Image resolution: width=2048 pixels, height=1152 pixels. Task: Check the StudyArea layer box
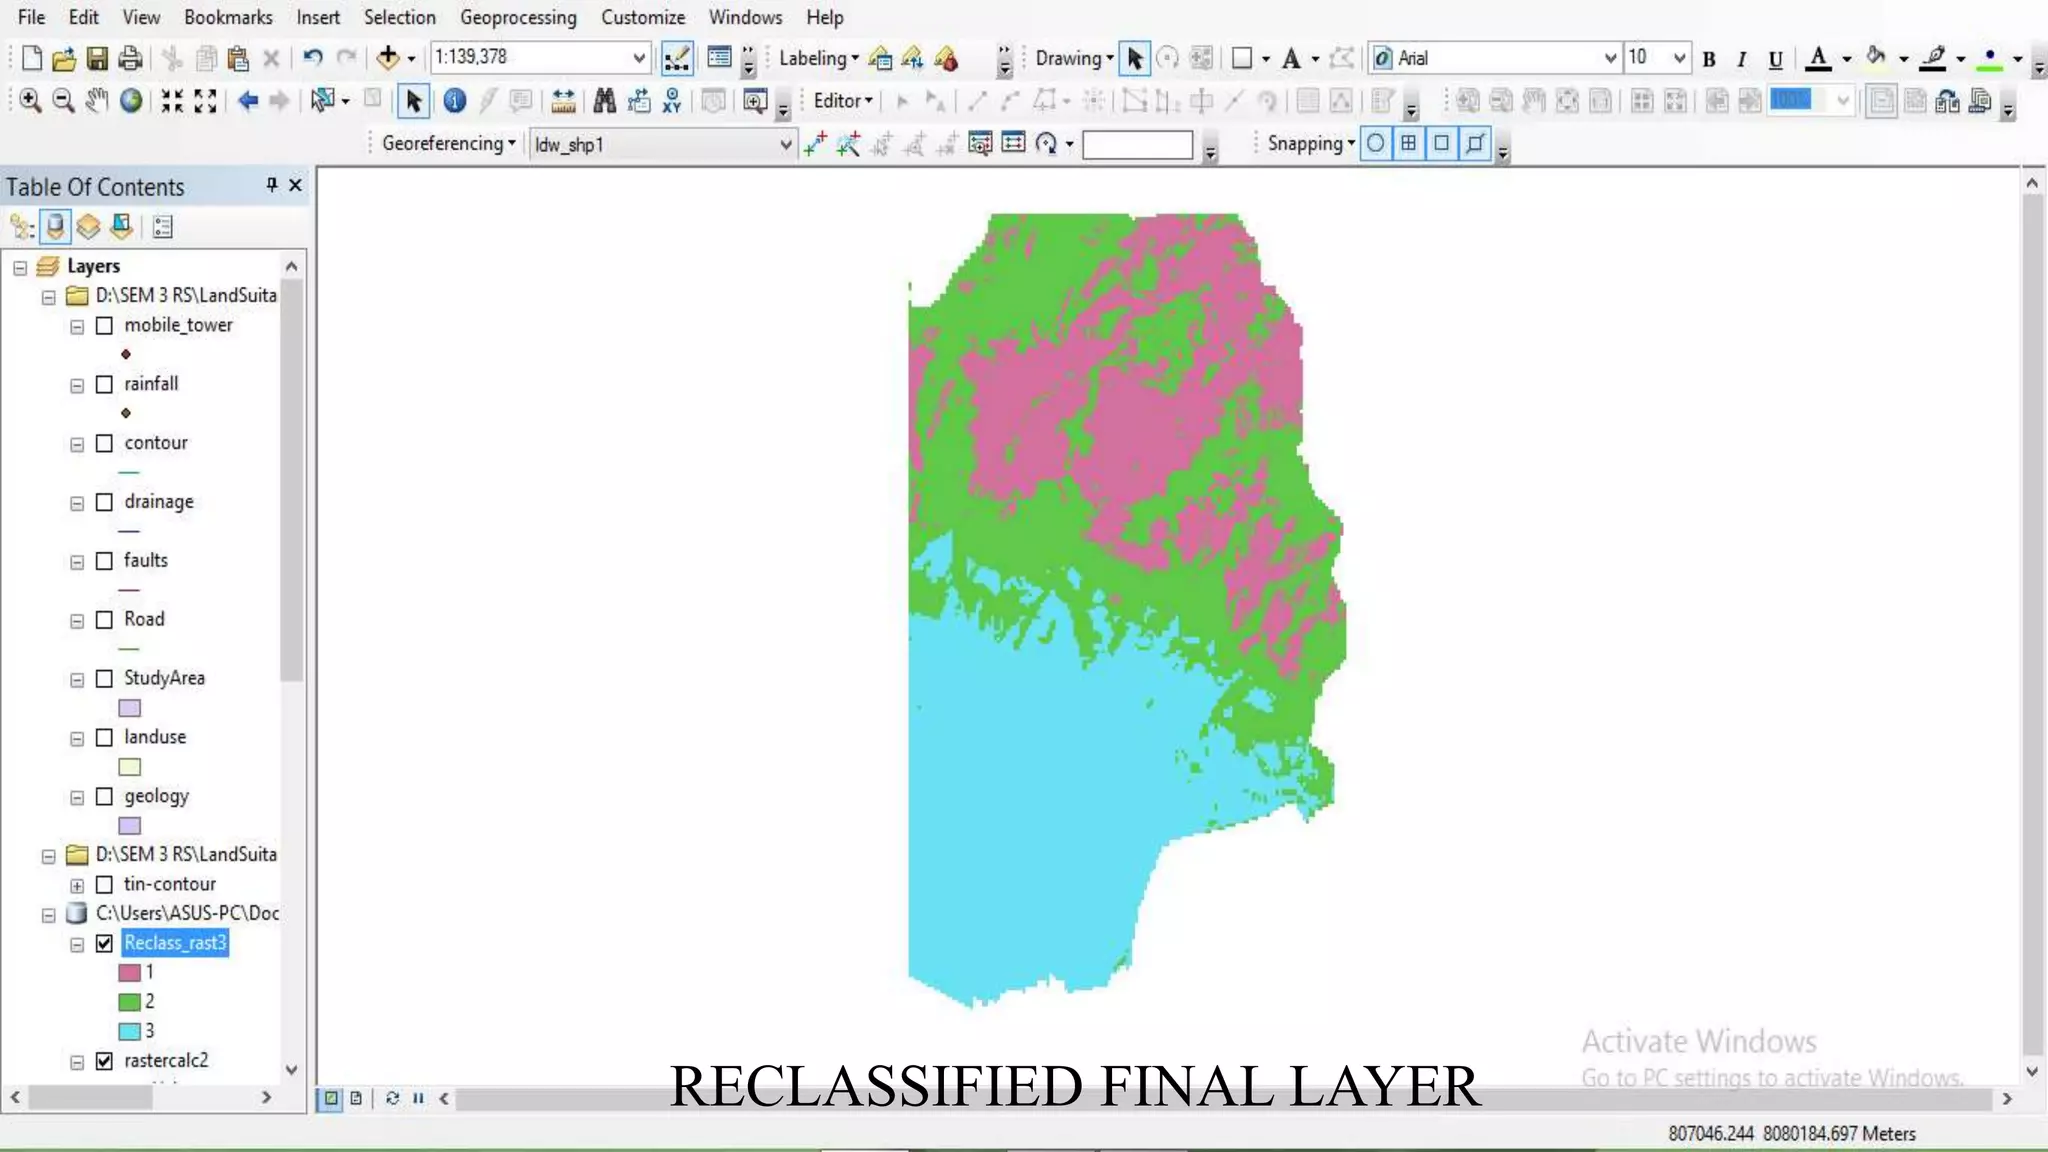coord(104,679)
